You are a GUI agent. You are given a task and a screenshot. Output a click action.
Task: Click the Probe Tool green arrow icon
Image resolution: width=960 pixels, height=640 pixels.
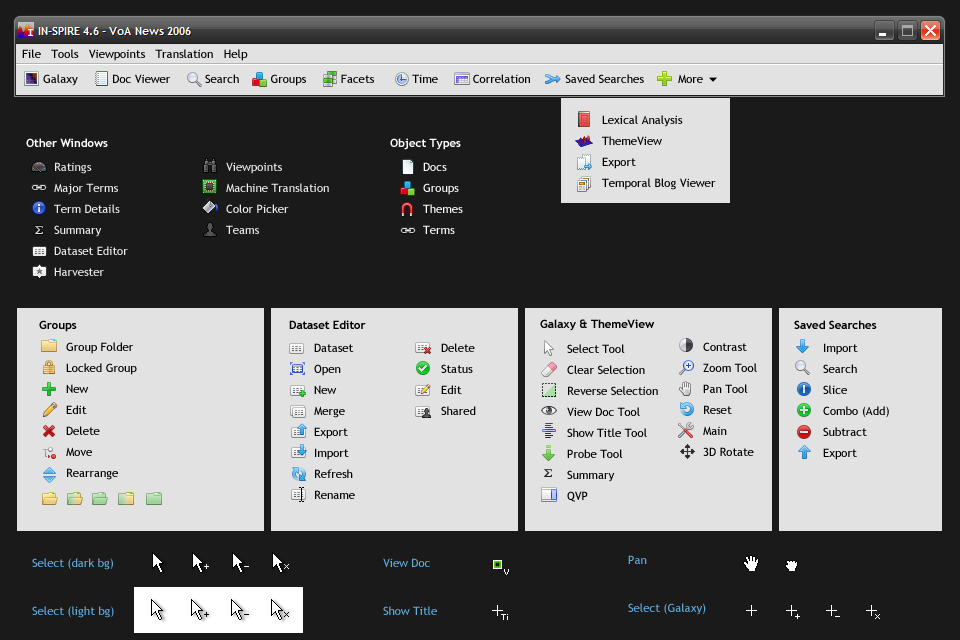(548, 454)
